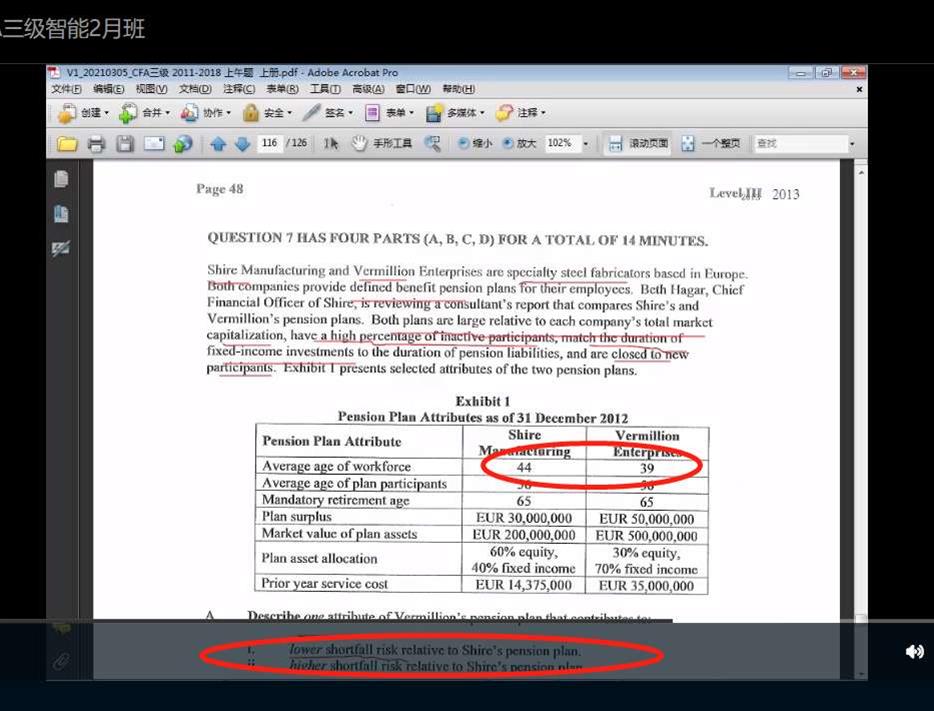Click the 一个整页 single page button

712,144
